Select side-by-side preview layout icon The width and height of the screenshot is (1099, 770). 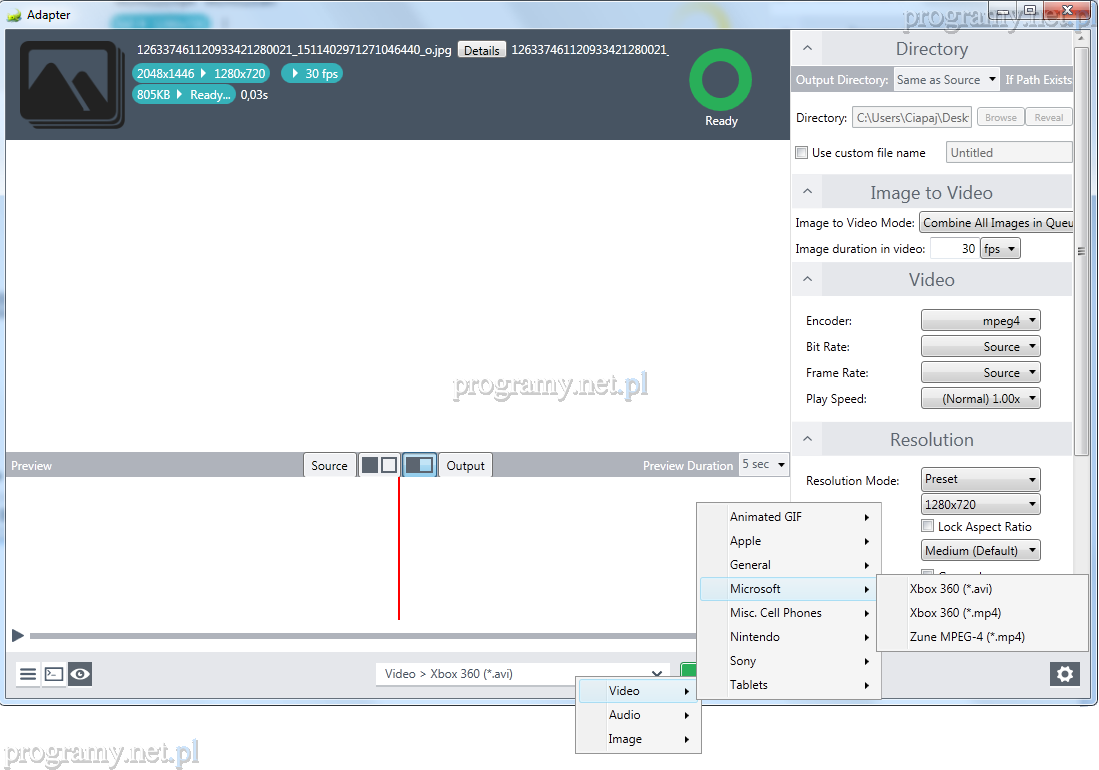pyautogui.click(x=379, y=465)
